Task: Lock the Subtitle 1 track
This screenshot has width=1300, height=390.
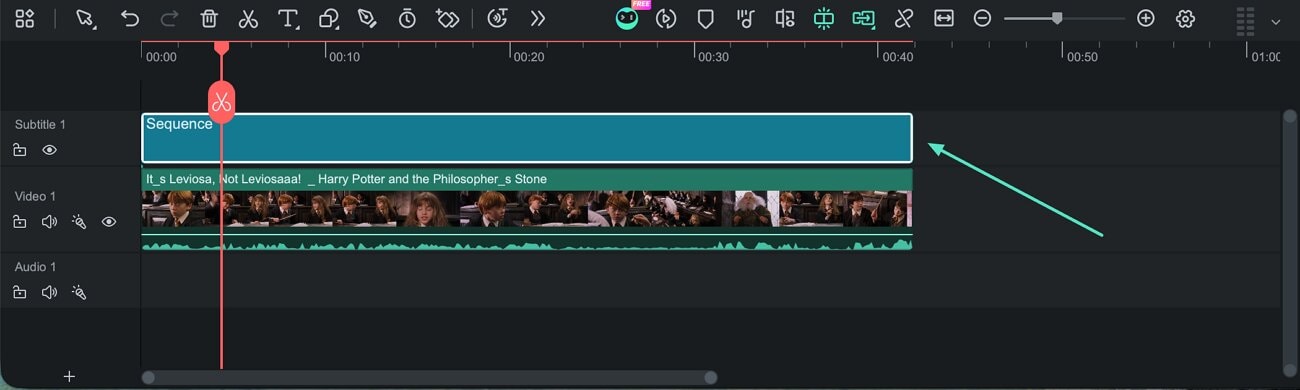Action: coord(20,150)
